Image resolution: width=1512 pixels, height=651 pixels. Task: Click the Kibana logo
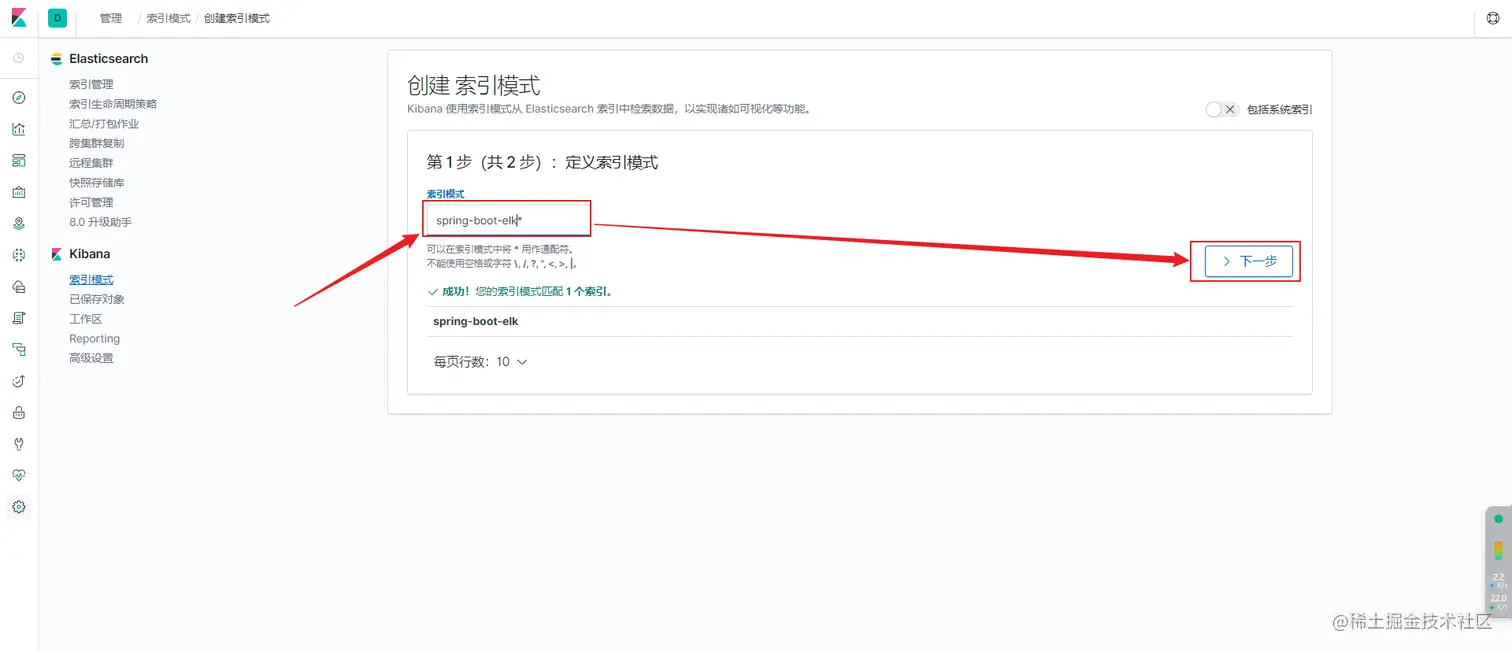19,18
